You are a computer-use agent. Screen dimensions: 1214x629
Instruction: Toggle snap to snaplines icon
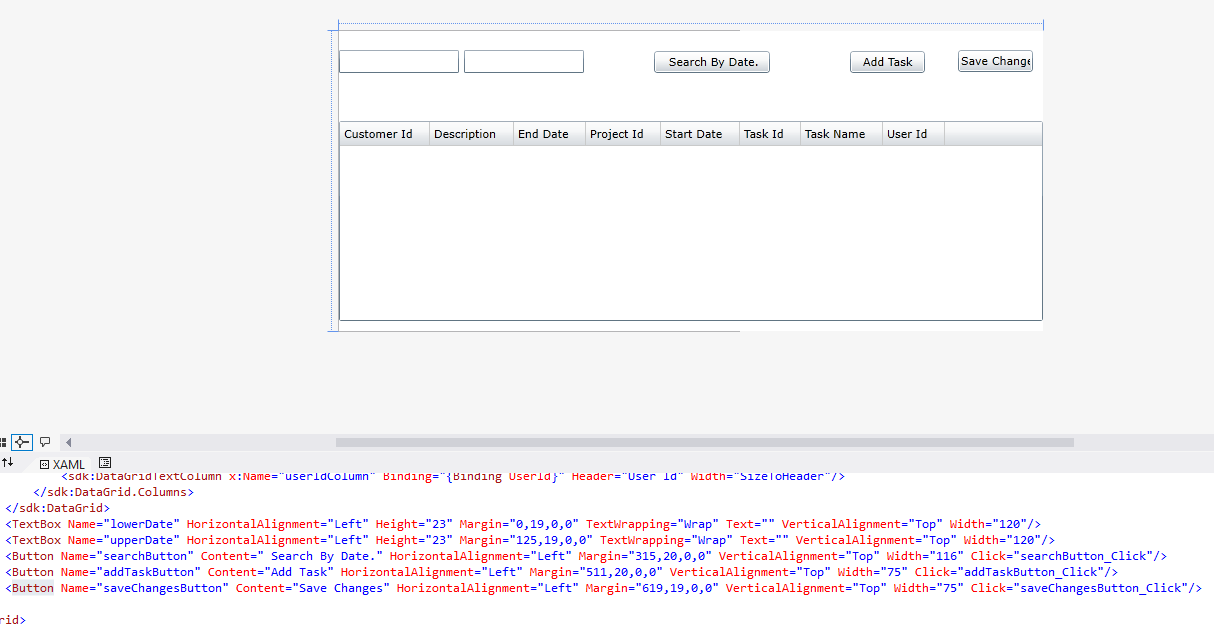[22, 442]
